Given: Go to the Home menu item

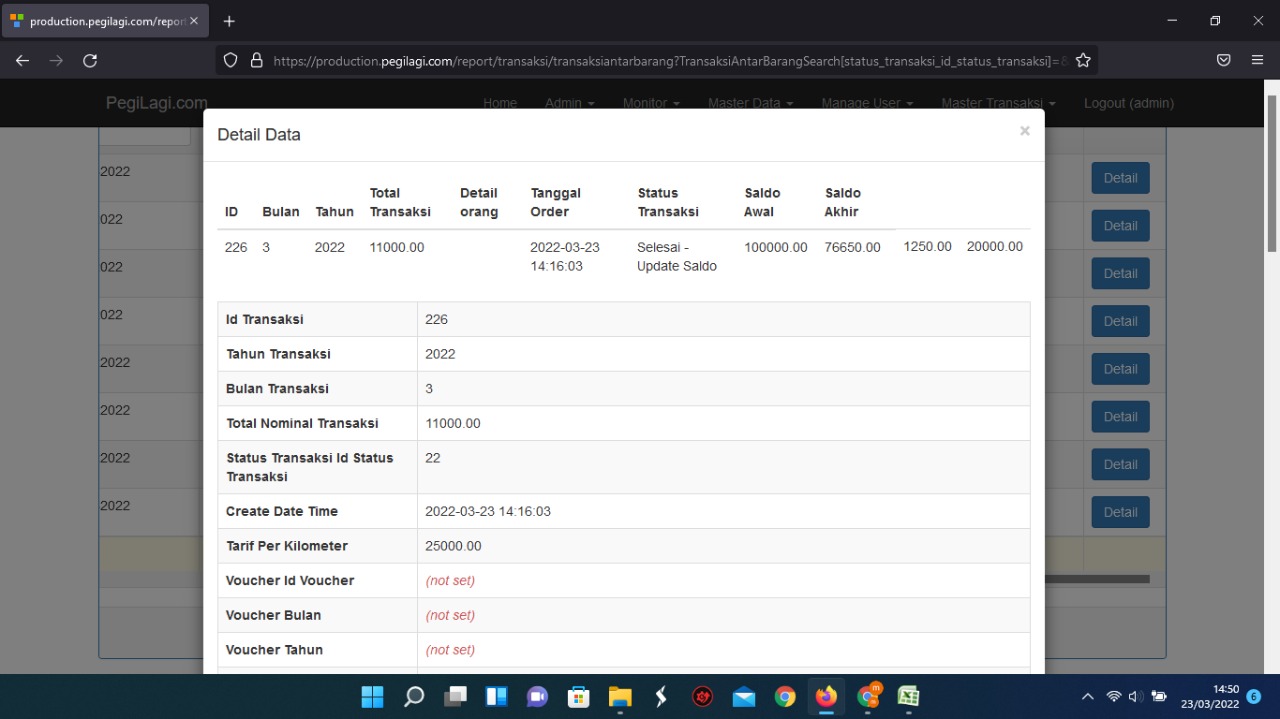Looking at the screenshot, I should click(500, 103).
